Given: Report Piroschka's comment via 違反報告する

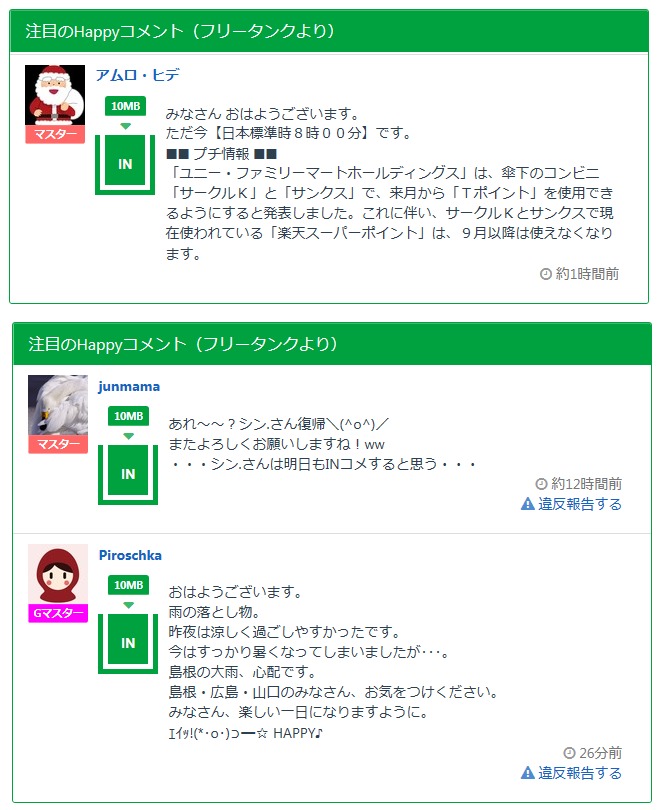Looking at the screenshot, I should pyautogui.click(x=572, y=773).
